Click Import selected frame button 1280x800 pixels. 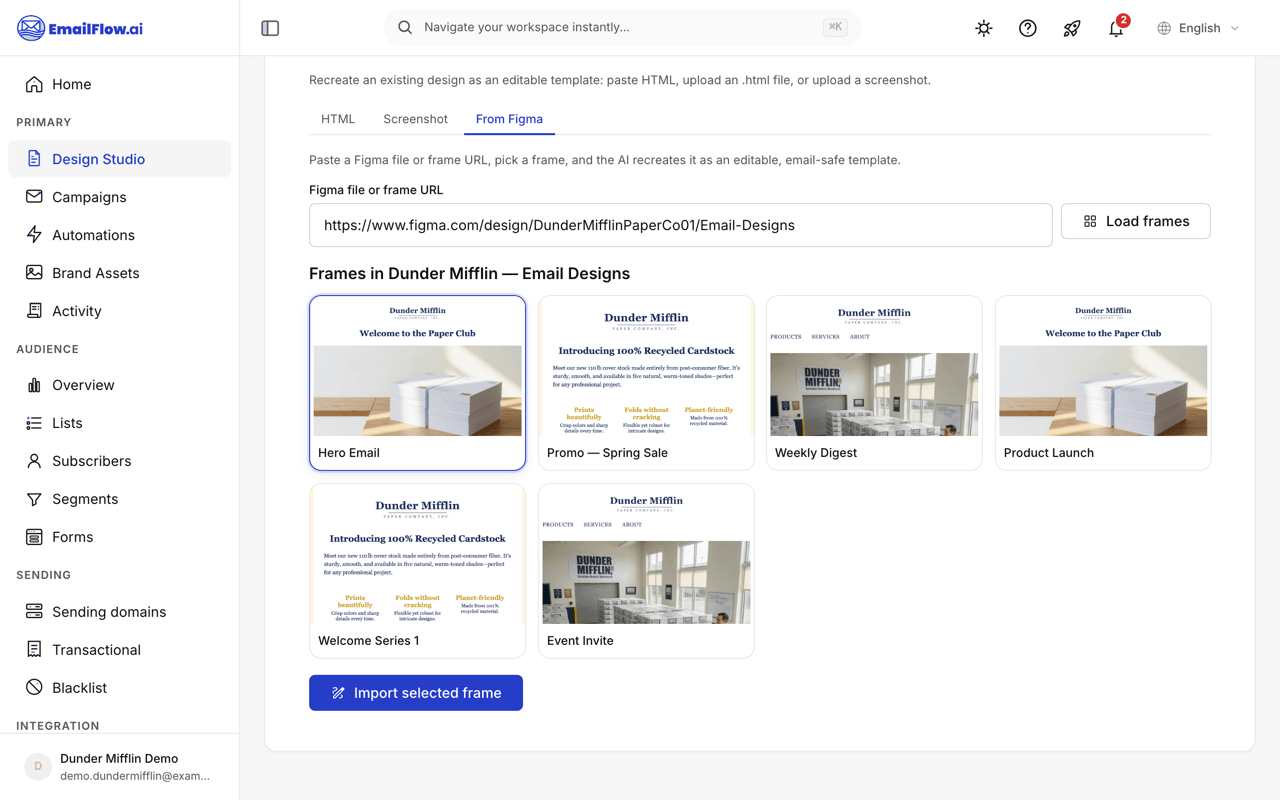click(416, 693)
